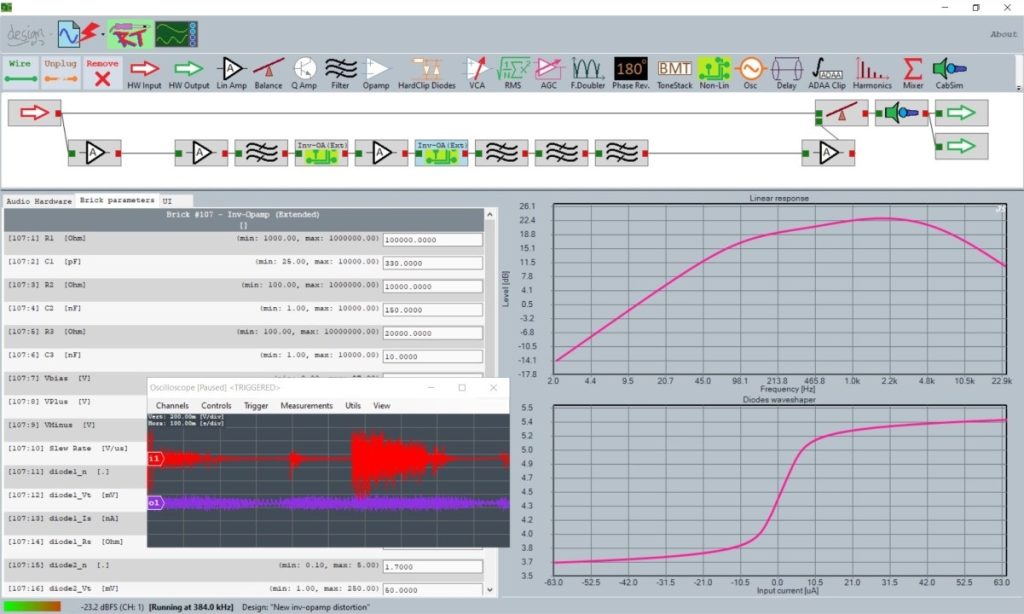
Task: Pick the Filter brick in toolbar
Action: point(340,70)
